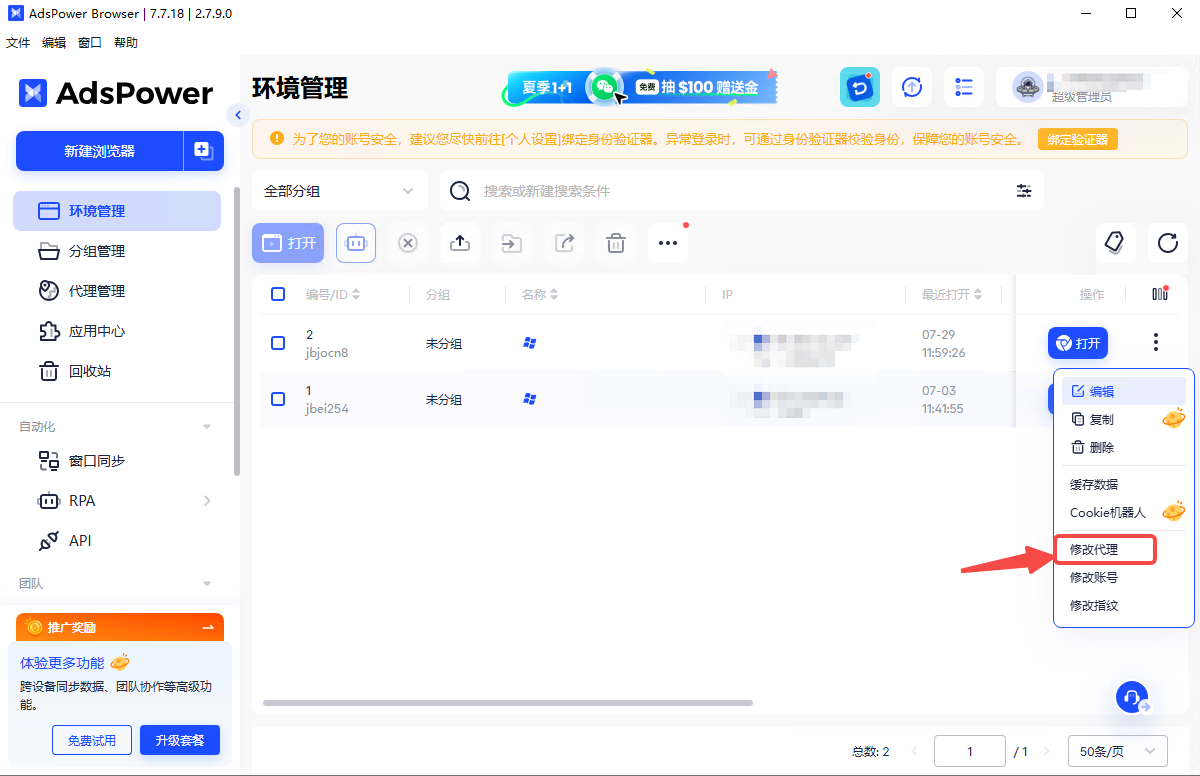Image resolution: width=1200 pixels, height=776 pixels.
Task: Expand the RPA sidebar submenu
Action: (x=207, y=501)
